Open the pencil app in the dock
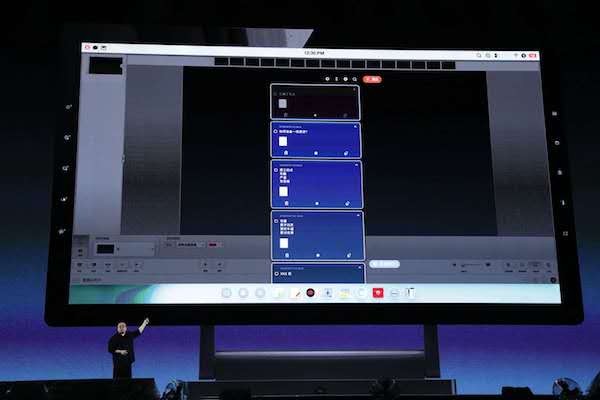 point(295,293)
